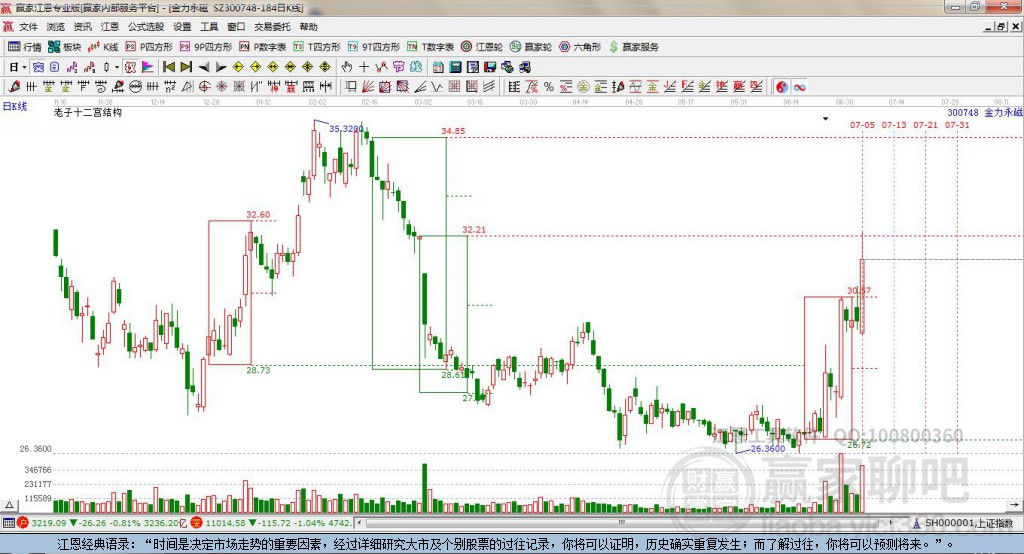The image size is (1024, 554).
Task: Click the networked computers icon
Action: tap(525, 67)
